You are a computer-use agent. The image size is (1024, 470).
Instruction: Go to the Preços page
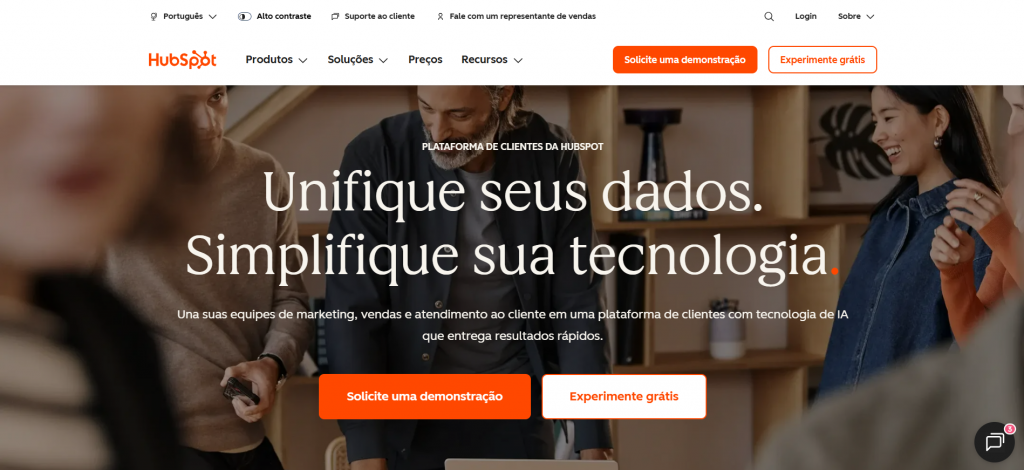coord(425,59)
